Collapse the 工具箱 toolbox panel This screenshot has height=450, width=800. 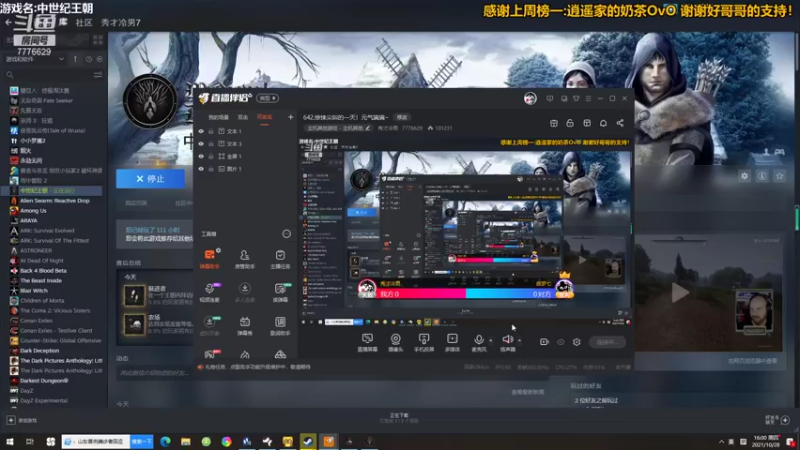(286, 234)
